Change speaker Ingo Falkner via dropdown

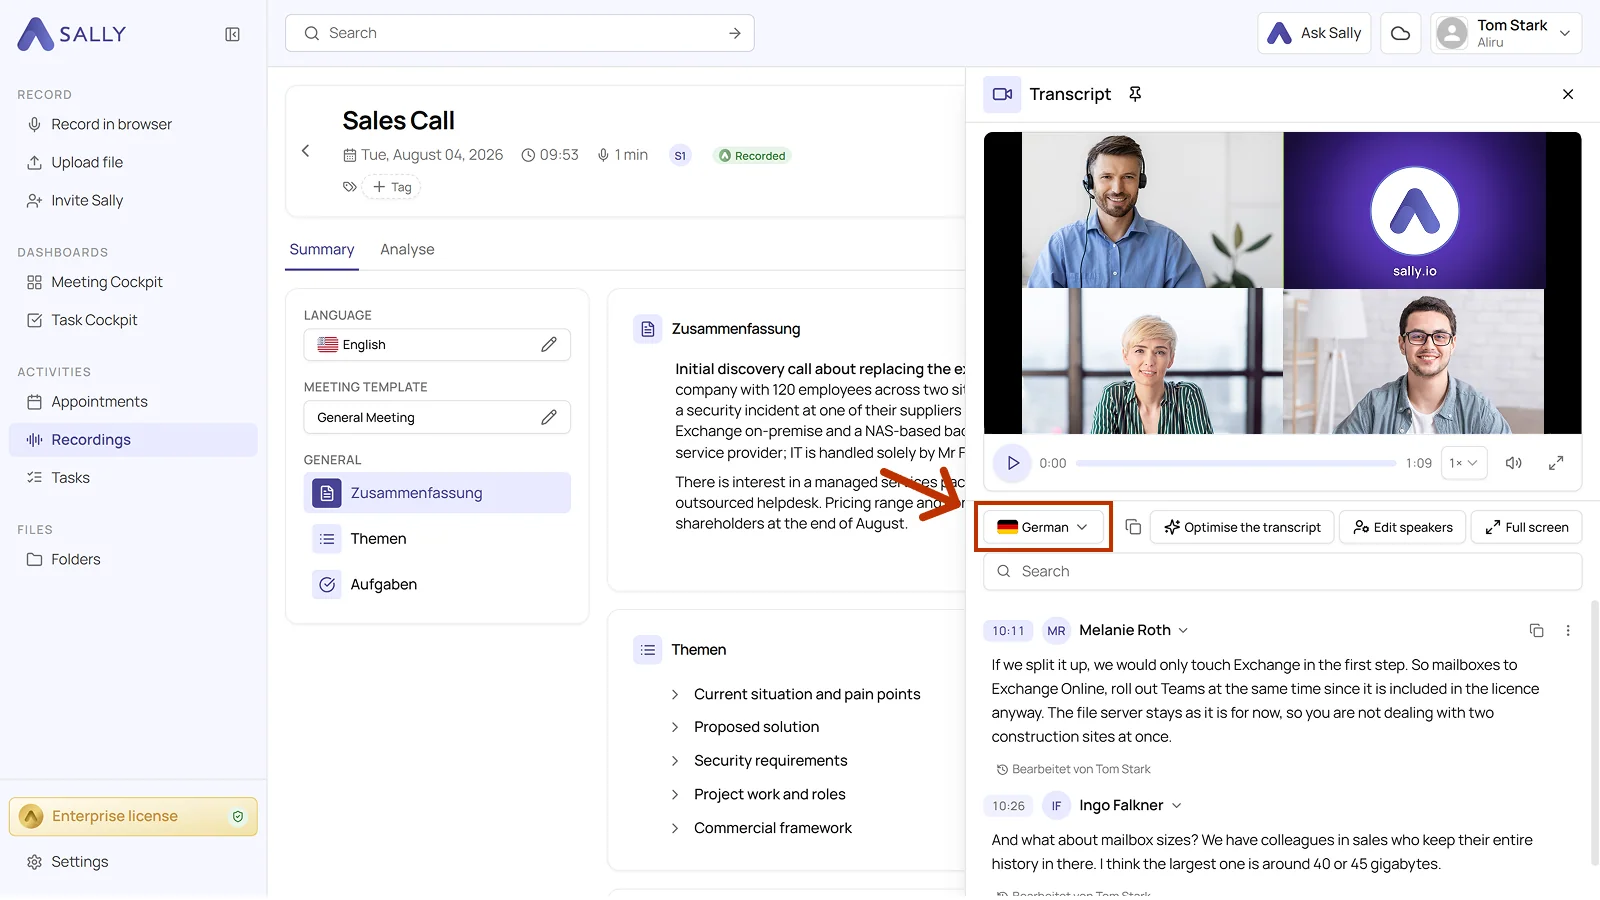point(1176,806)
